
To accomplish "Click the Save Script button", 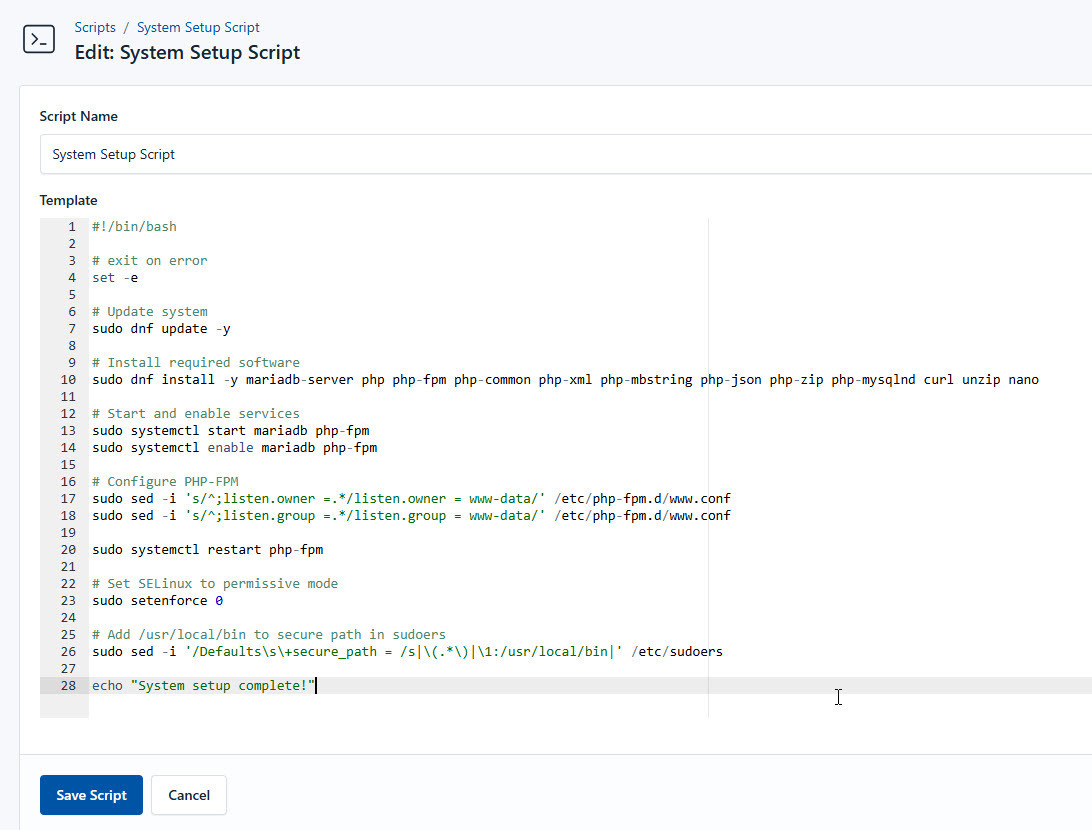I will (x=91, y=794).
